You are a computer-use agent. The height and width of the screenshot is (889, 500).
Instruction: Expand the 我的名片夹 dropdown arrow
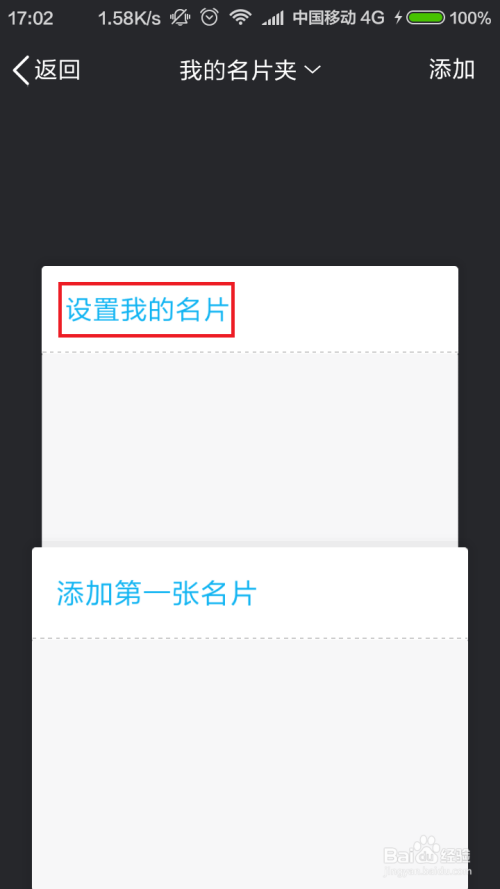[x=312, y=70]
